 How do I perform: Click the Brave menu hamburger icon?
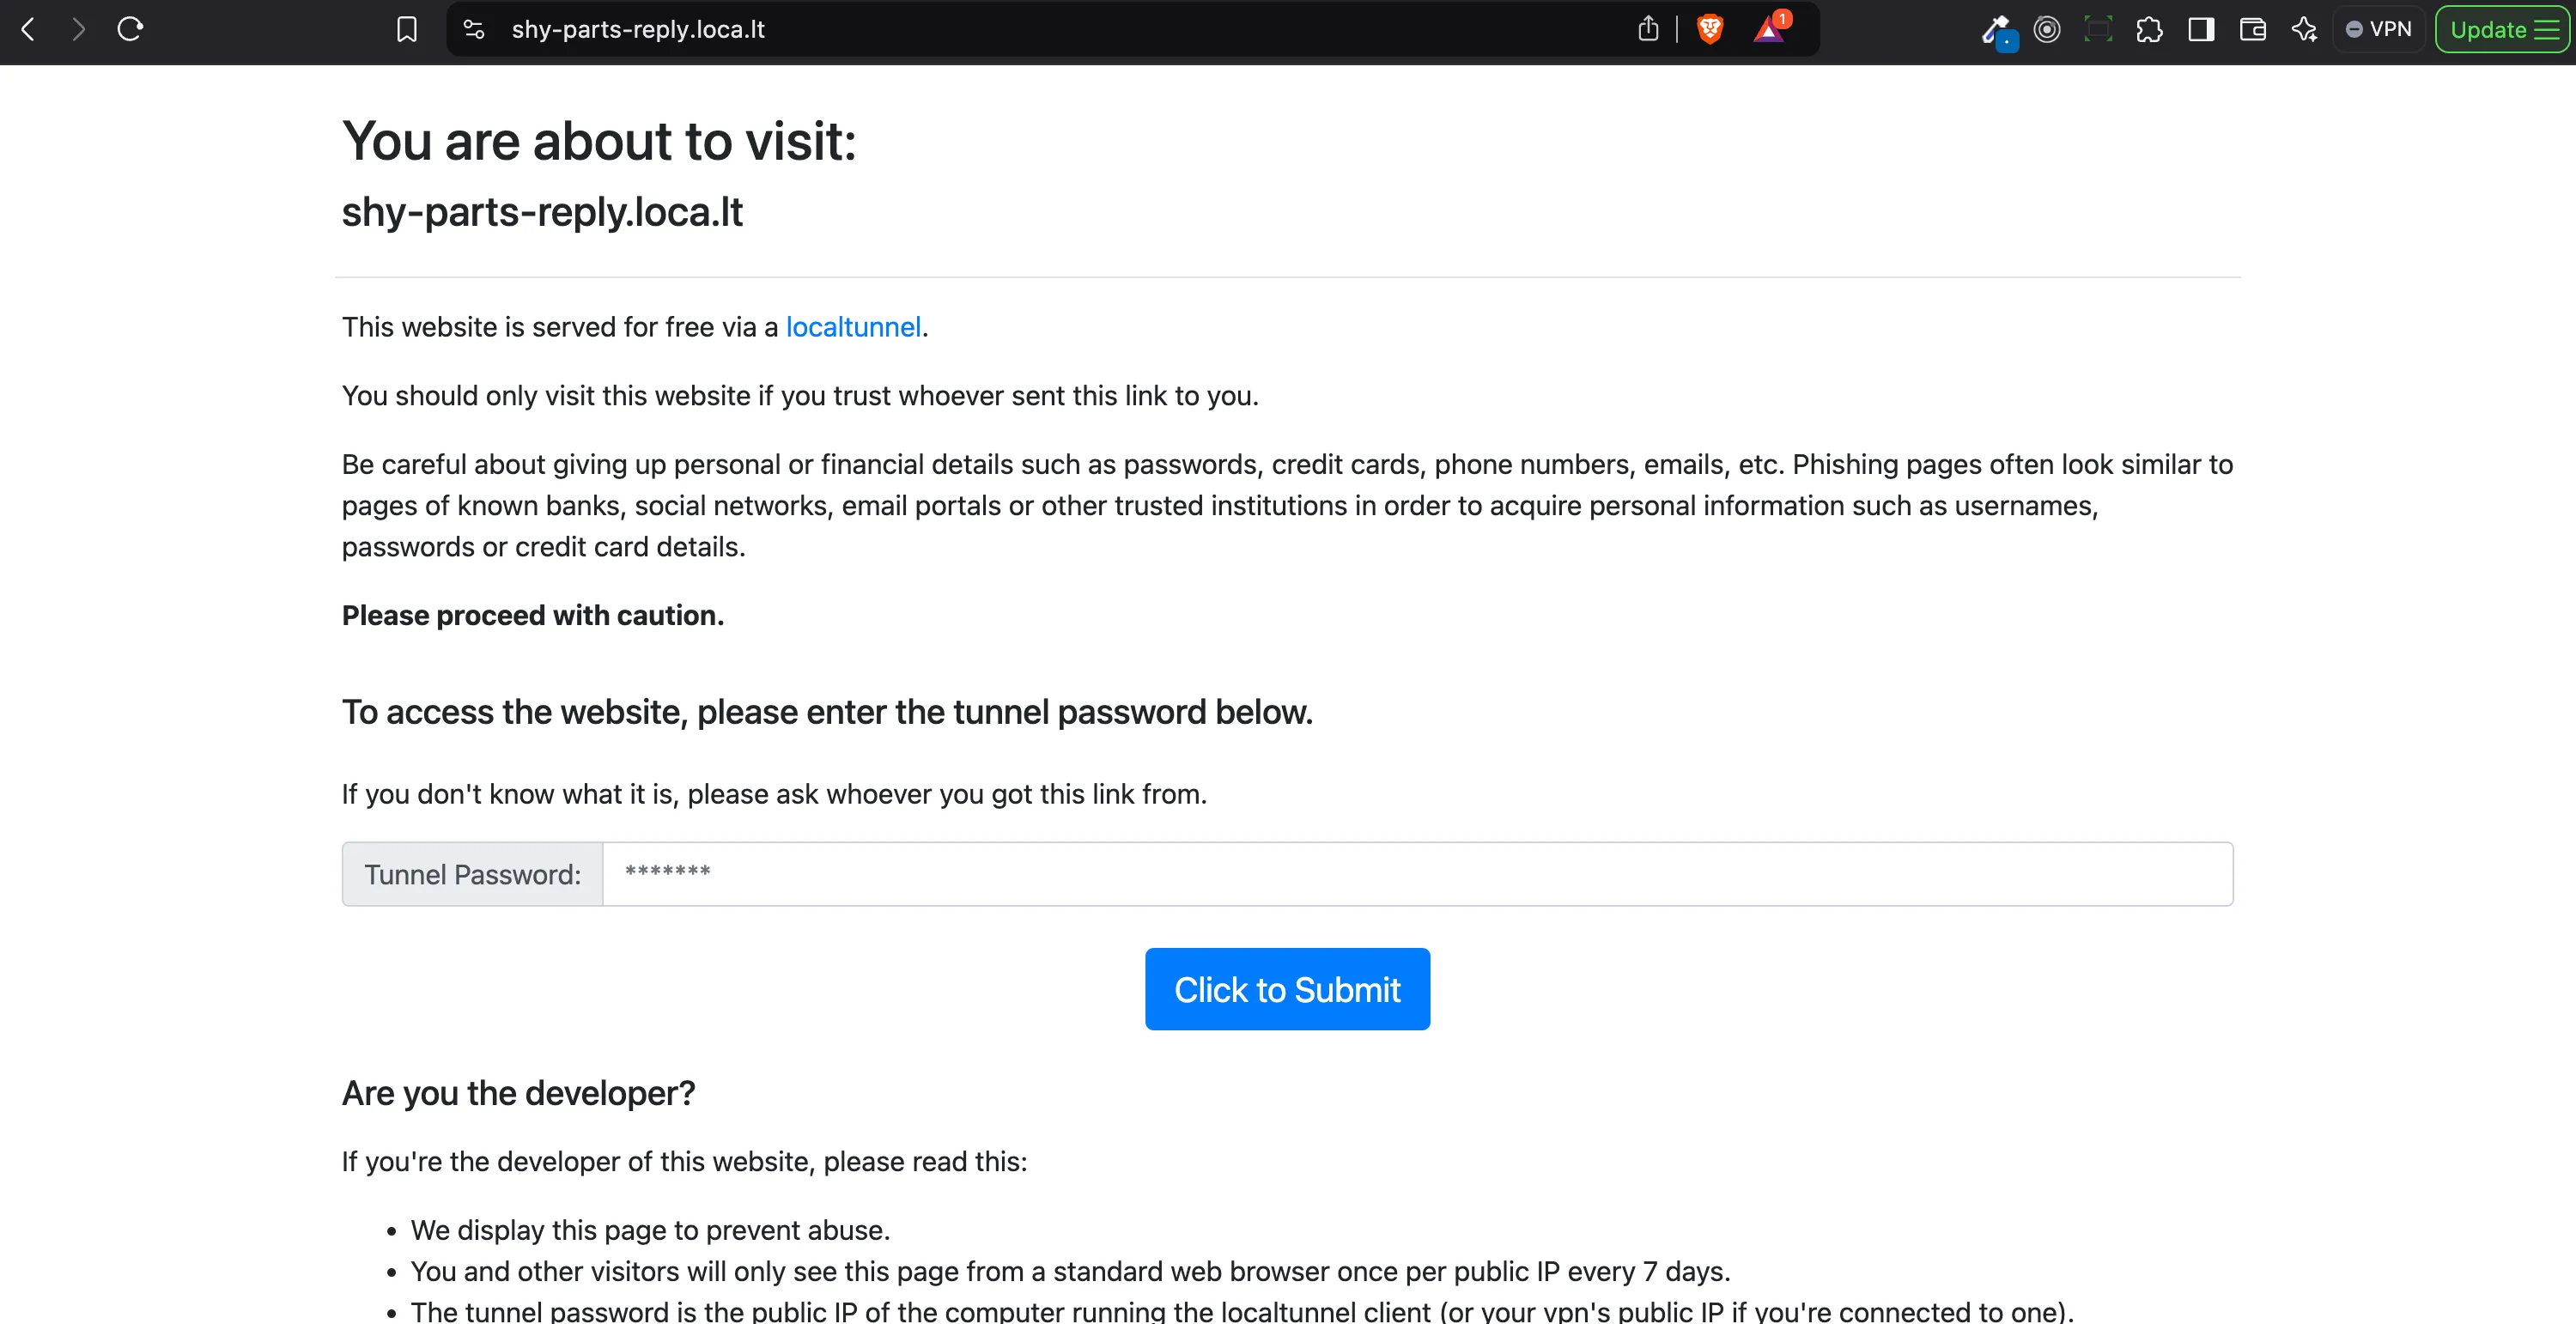(x=2548, y=28)
